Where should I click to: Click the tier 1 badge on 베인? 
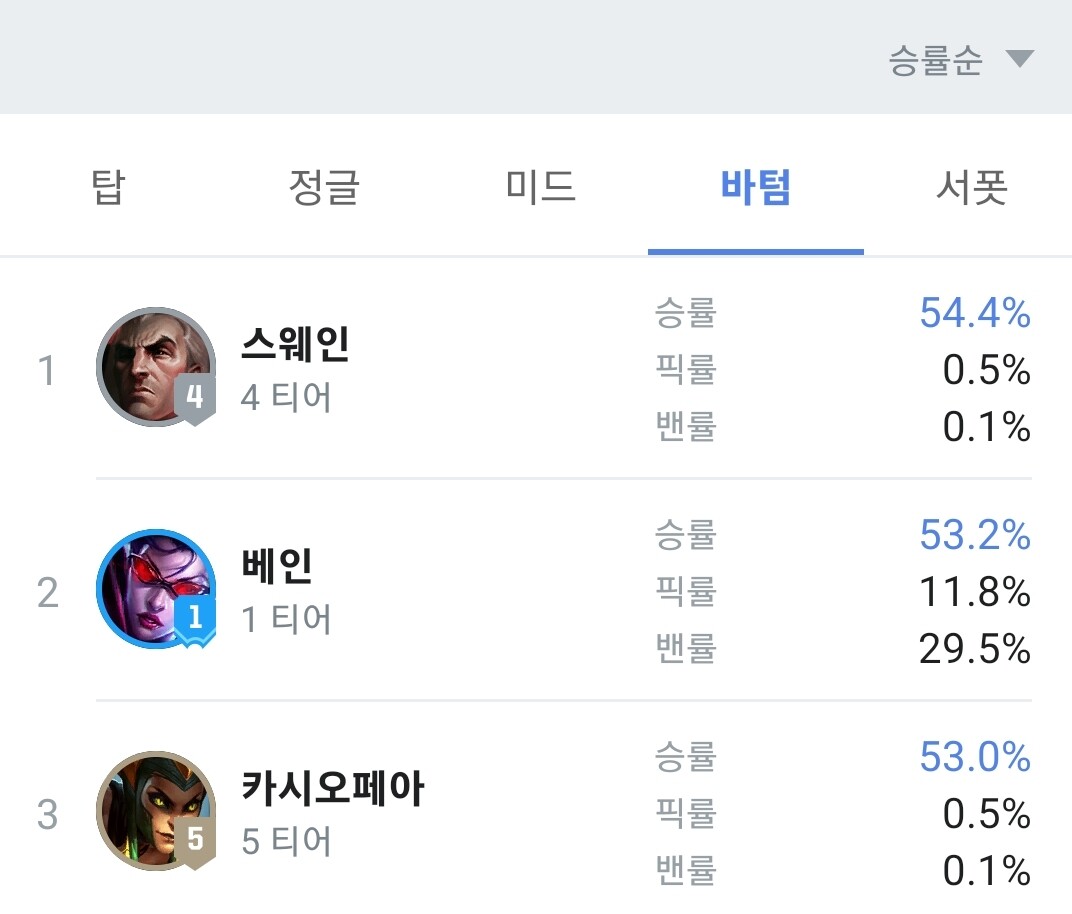coord(195,621)
